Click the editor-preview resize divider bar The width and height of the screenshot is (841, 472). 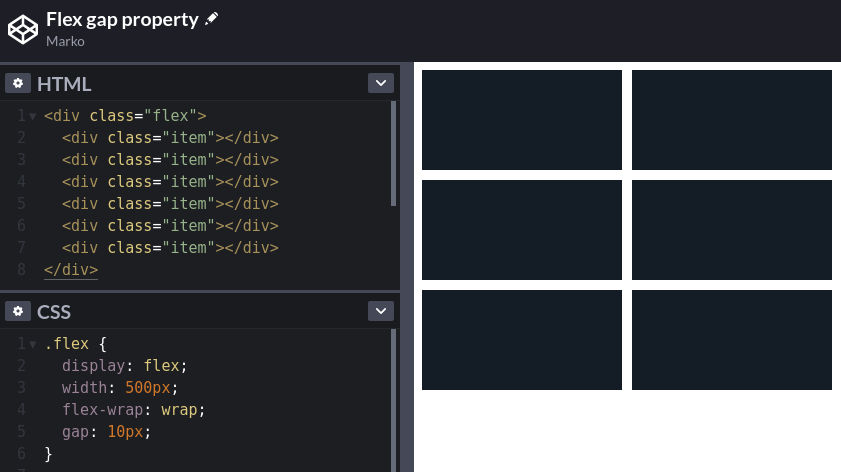click(407, 267)
